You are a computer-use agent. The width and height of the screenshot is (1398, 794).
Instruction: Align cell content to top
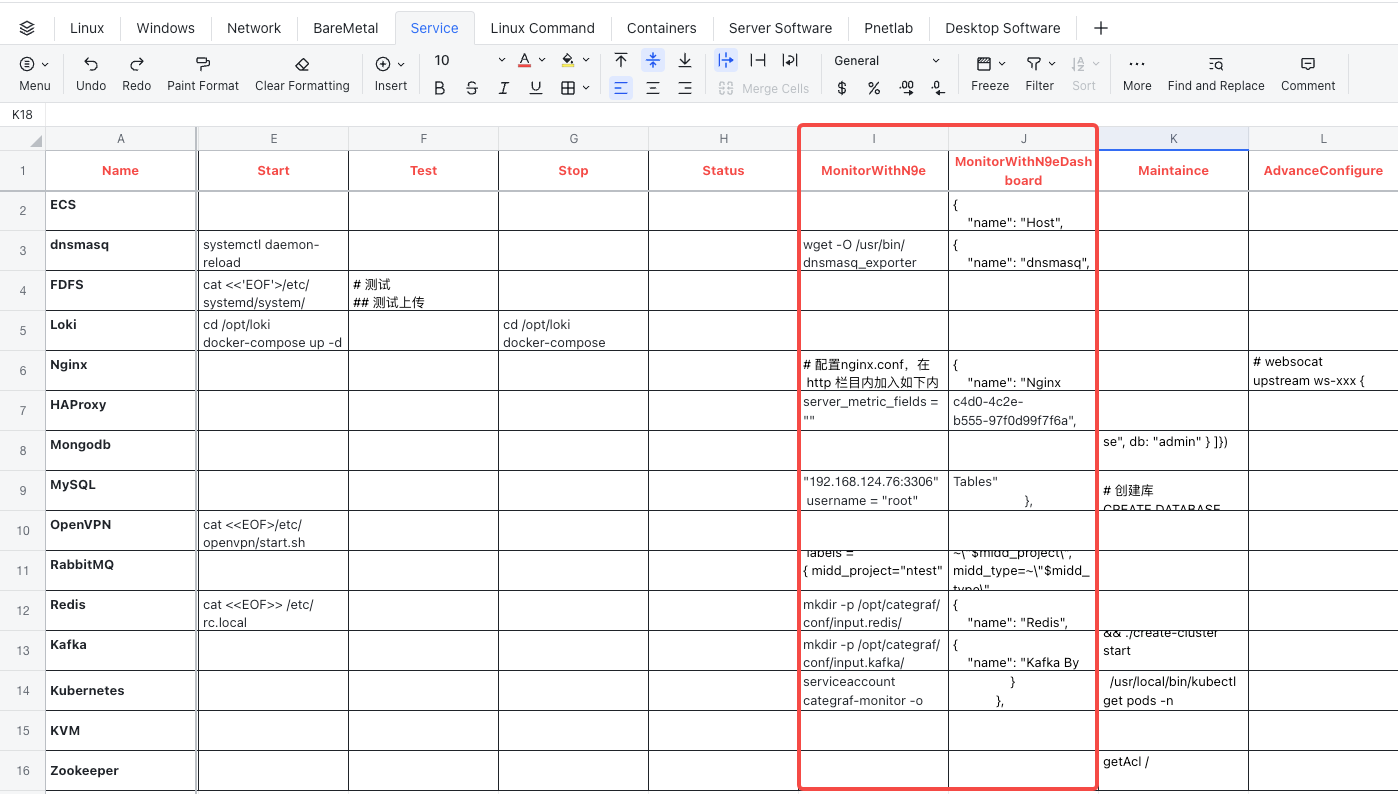pyautogui.click(x=621, y=61)
